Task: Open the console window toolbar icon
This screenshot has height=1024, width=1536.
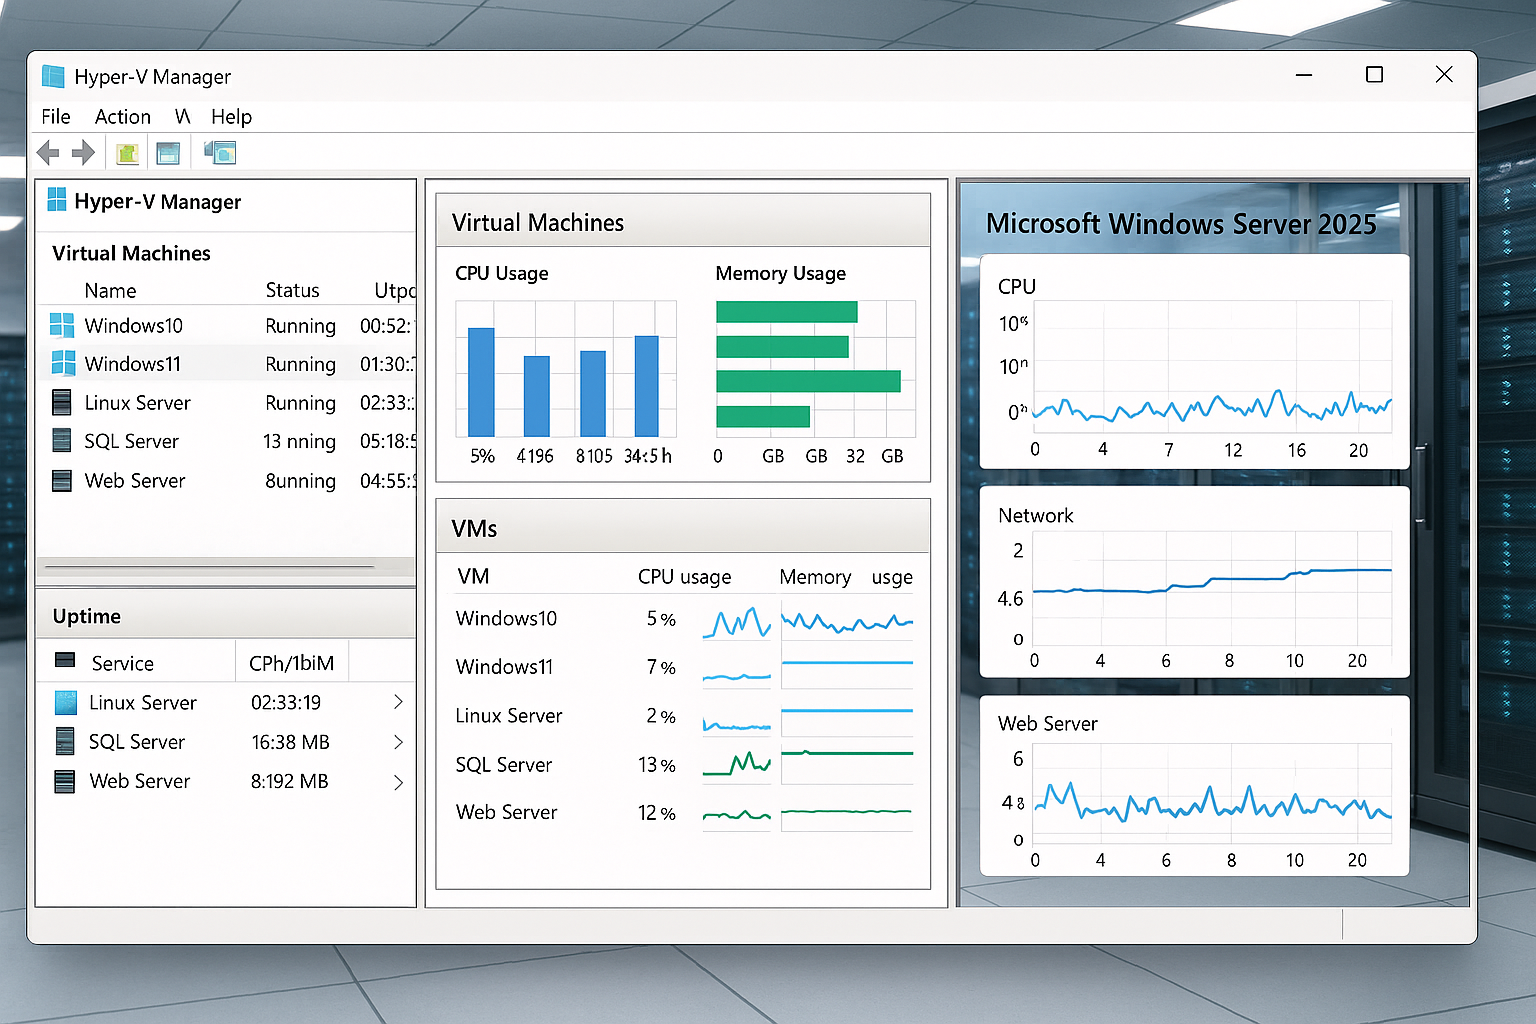Action: point(169,152)
